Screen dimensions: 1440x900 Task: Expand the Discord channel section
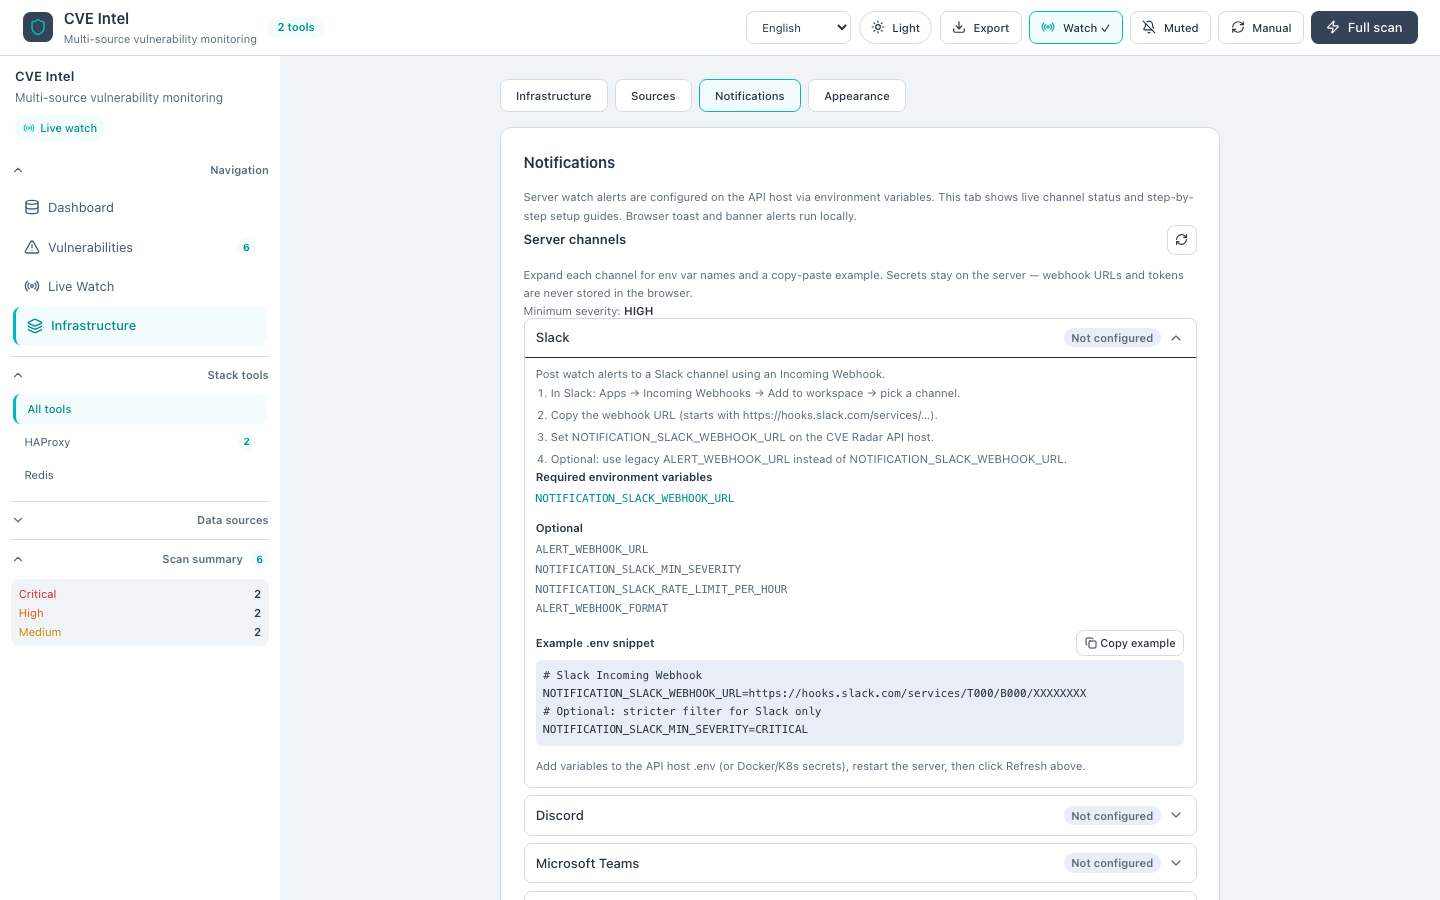860,816
